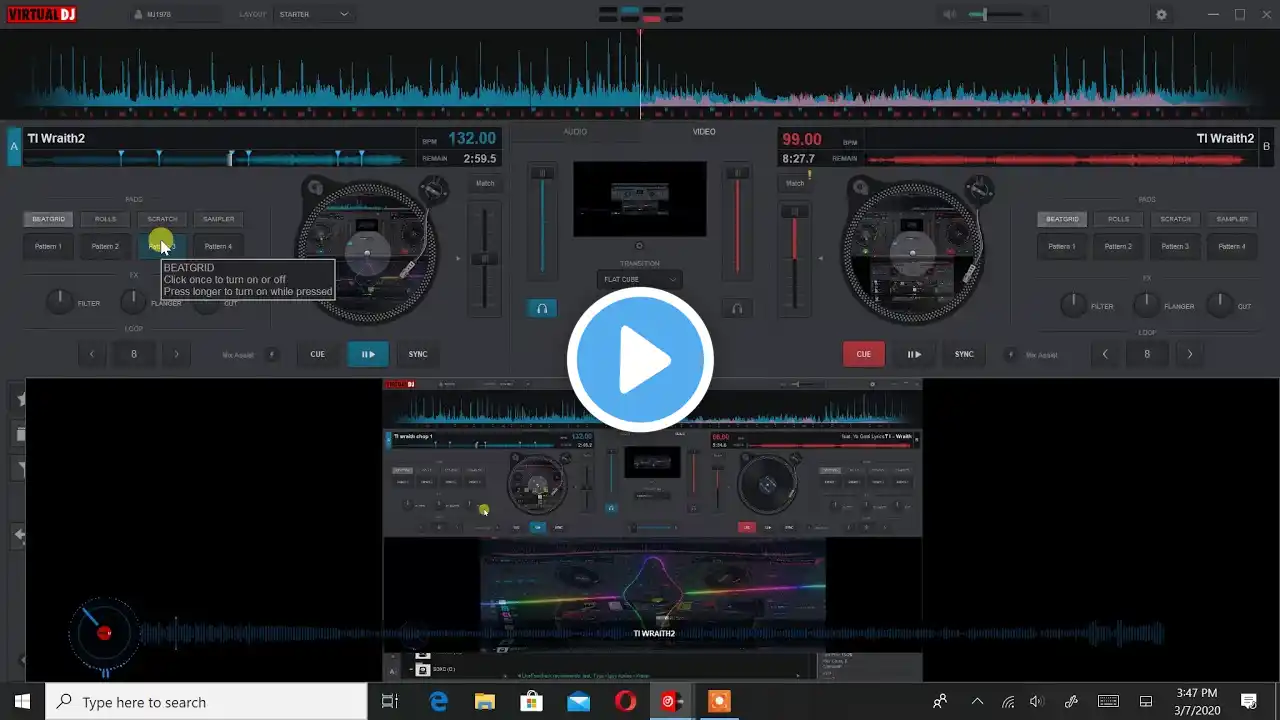Play the video with the blue play button
Viewport: 1280px width, 720px height.
[x=640, y=360]
